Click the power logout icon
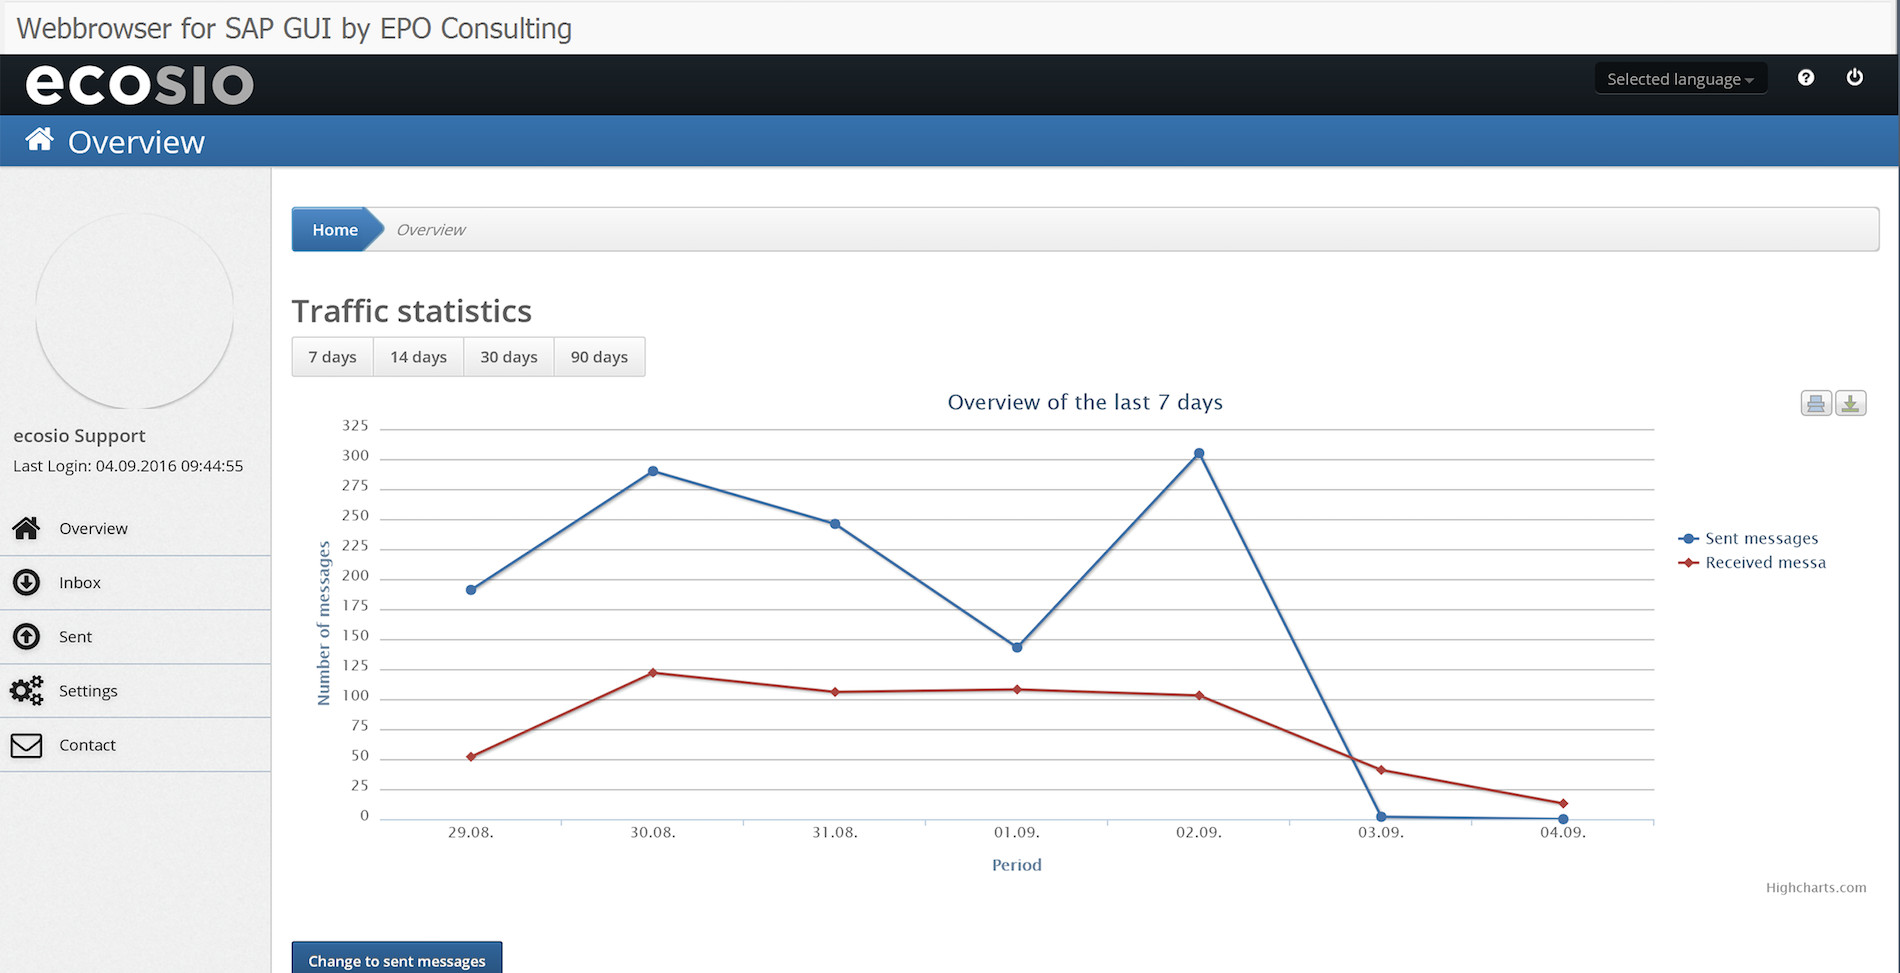Screen dimensions: 1900x973 coord(1854,78)
